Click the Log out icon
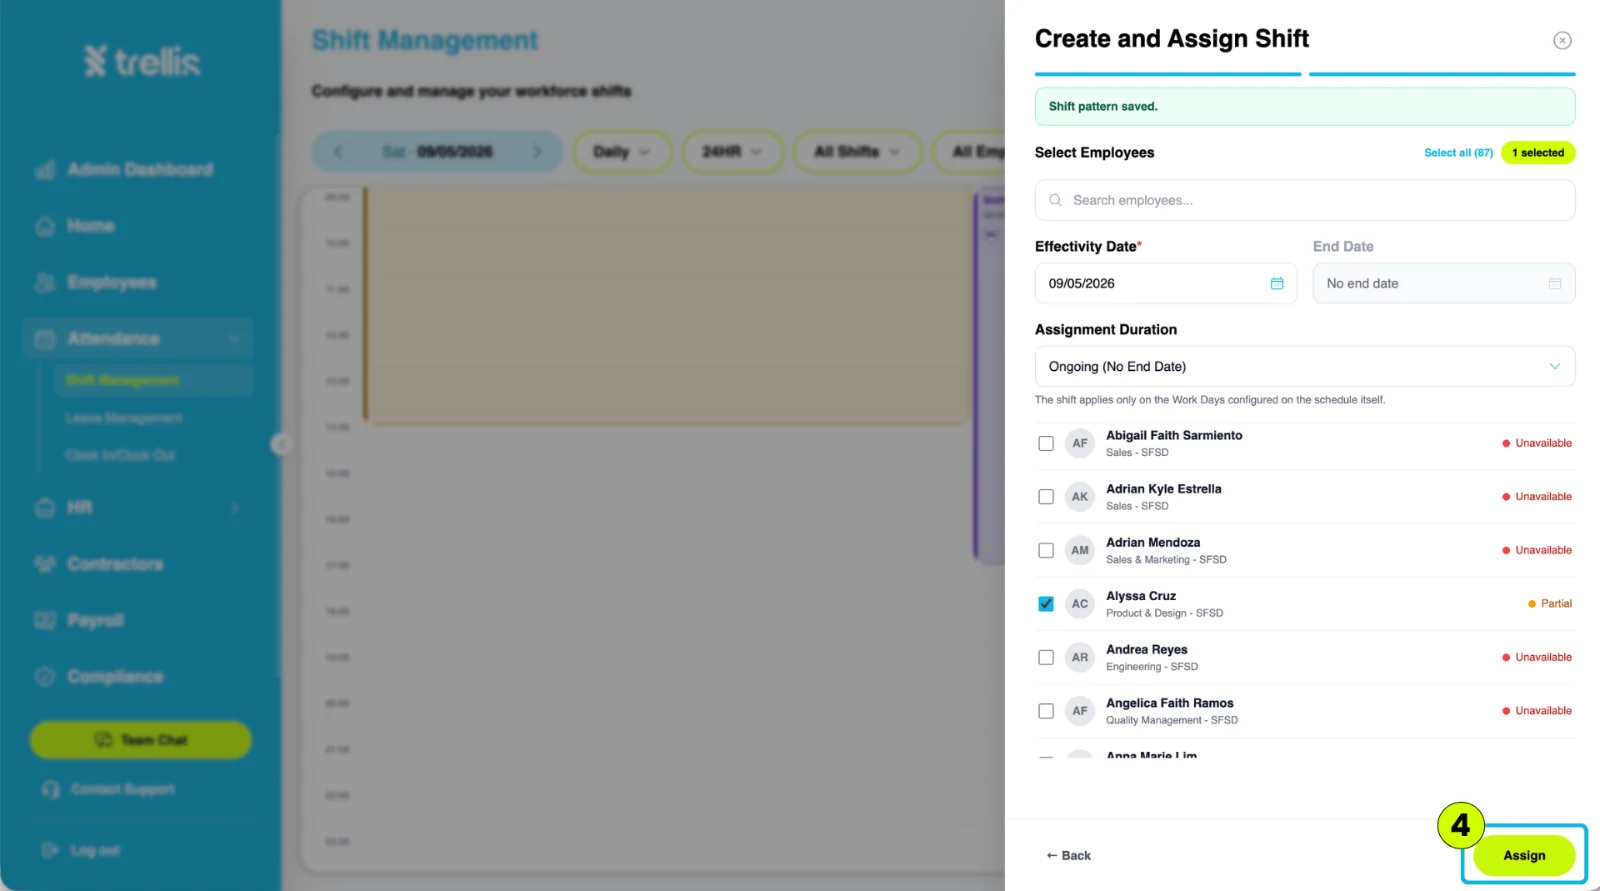 (50, 850)
